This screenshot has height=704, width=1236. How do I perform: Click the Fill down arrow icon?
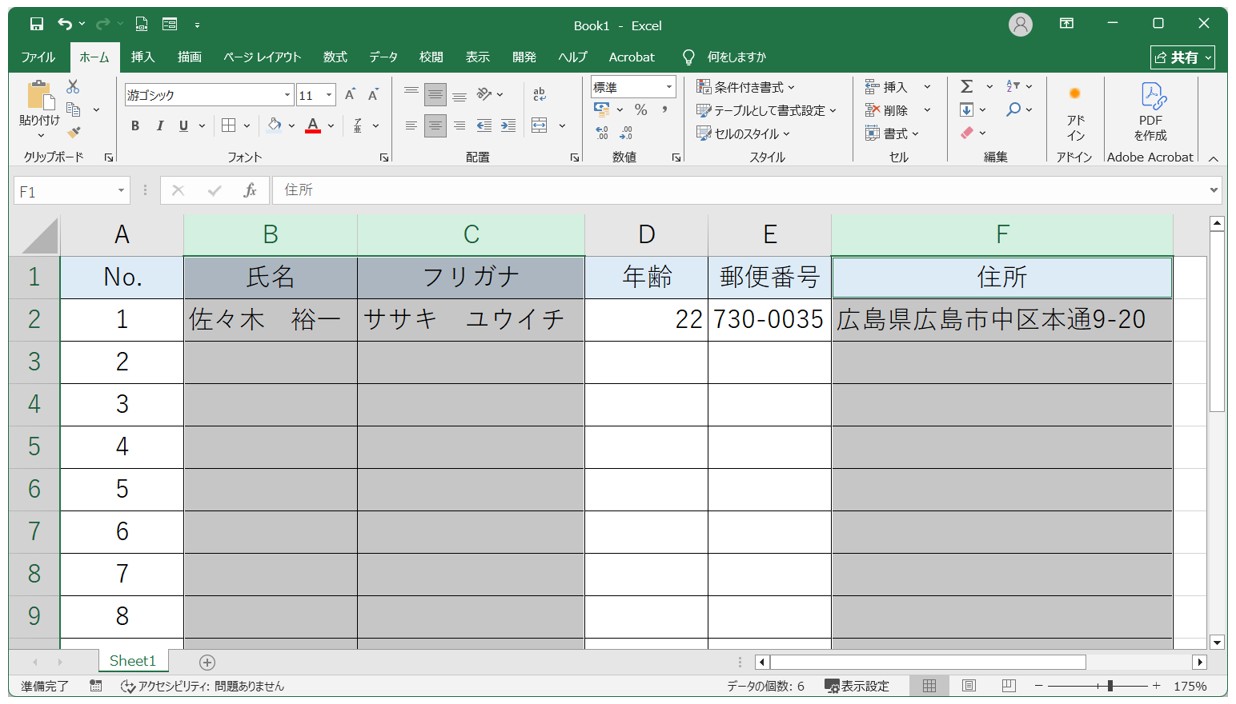coord(966,110)
